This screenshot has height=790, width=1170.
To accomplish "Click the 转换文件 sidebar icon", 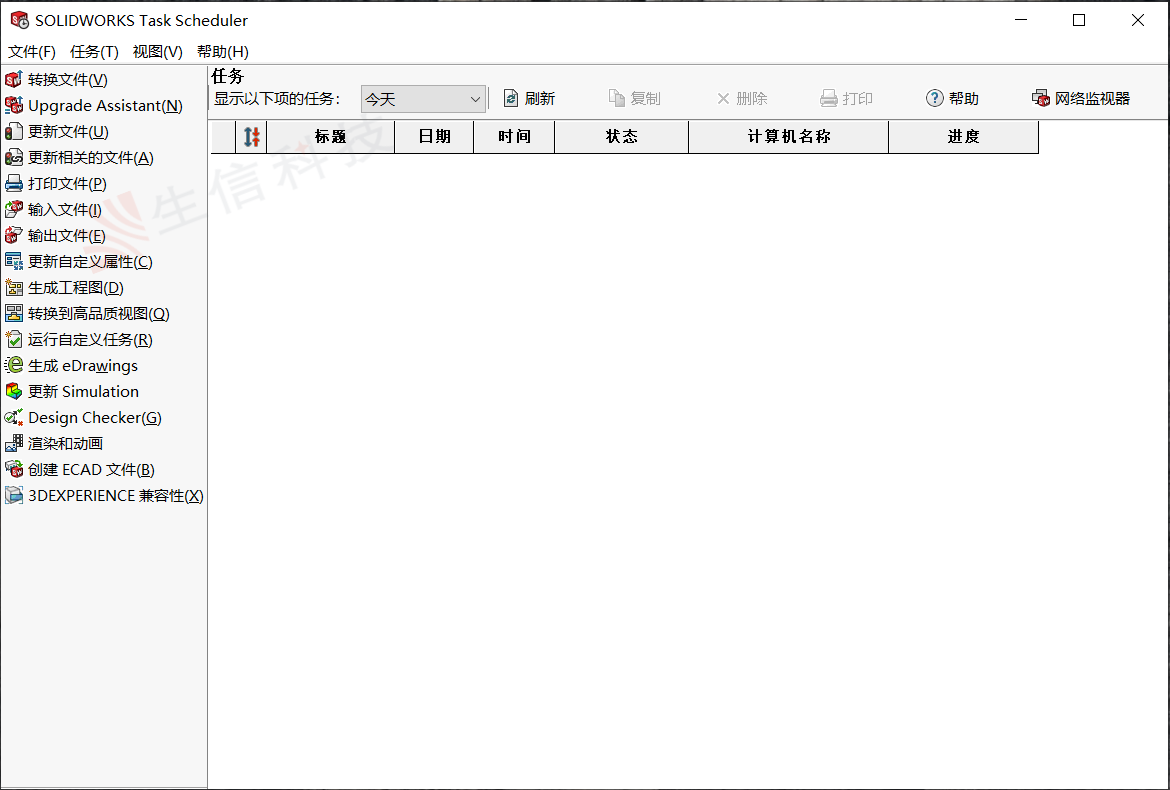I will 13,80.
